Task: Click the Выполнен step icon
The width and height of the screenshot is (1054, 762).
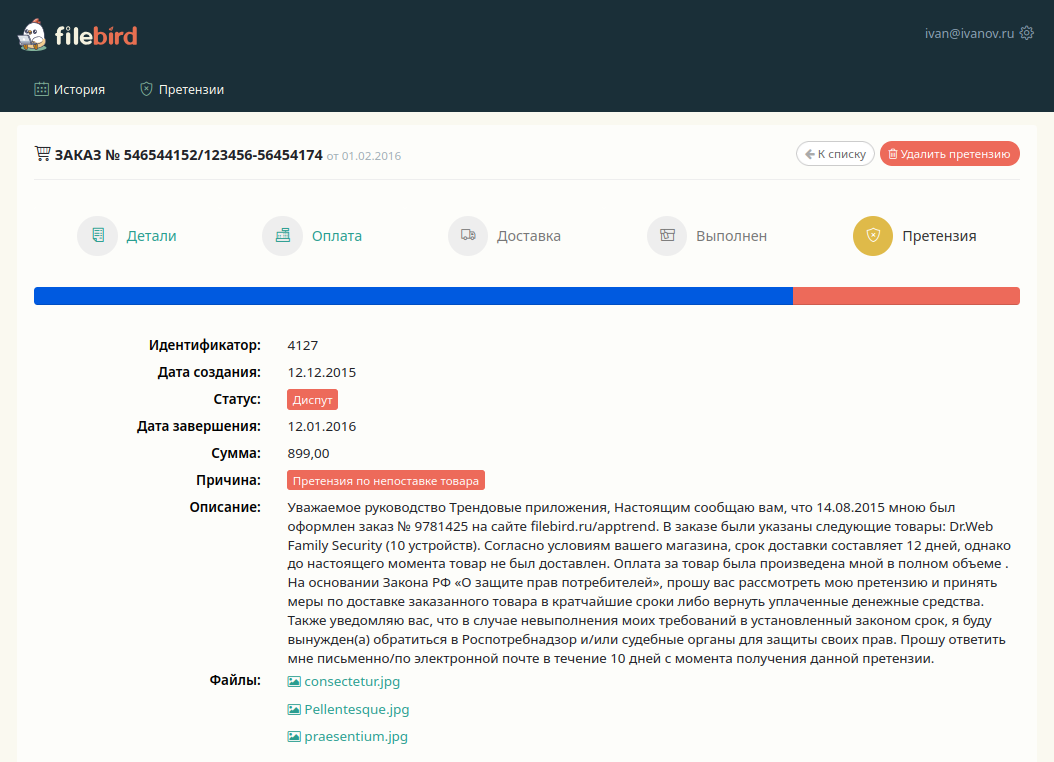Action: tap(667, 236)
